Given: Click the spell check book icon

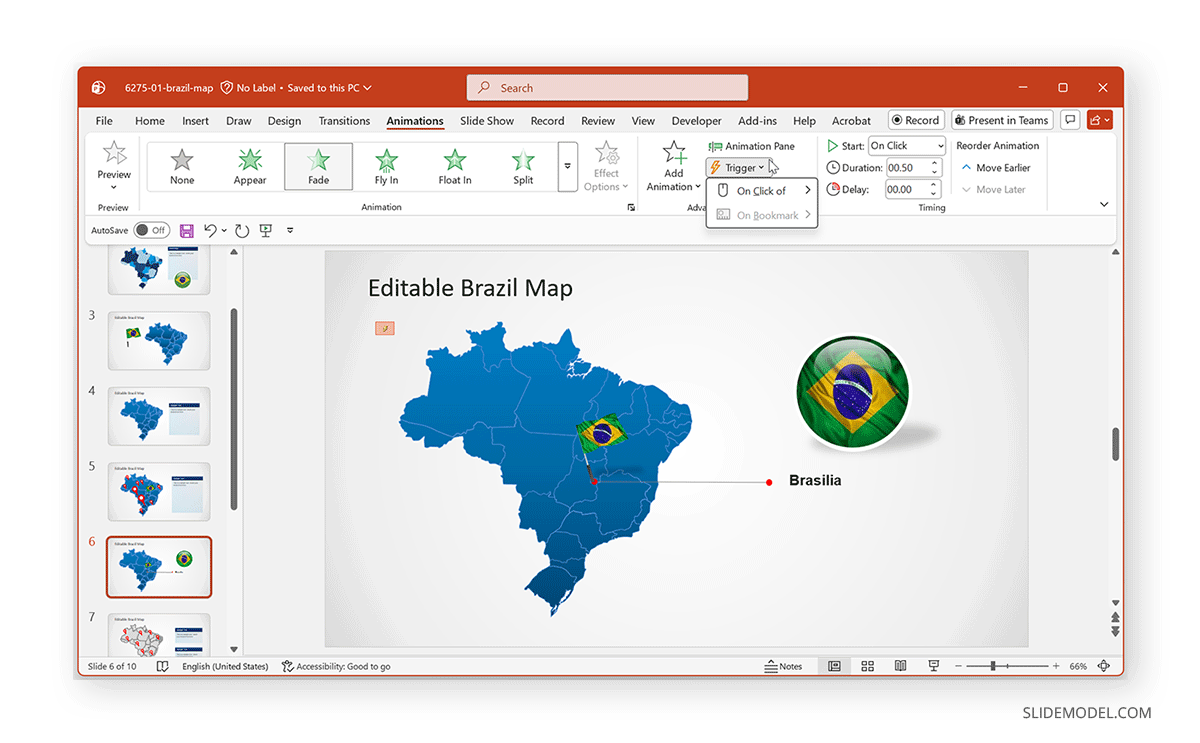Looking at the screenshot, I should tap(162, 666).
